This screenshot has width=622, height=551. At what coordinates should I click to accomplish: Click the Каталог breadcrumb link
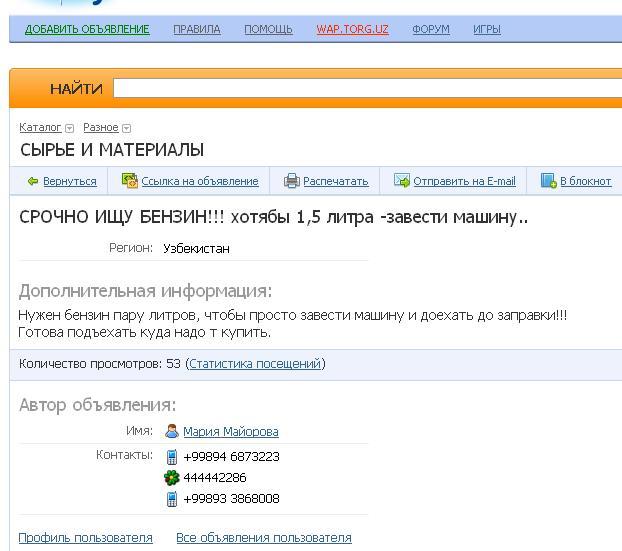click(x=40, y=127)
